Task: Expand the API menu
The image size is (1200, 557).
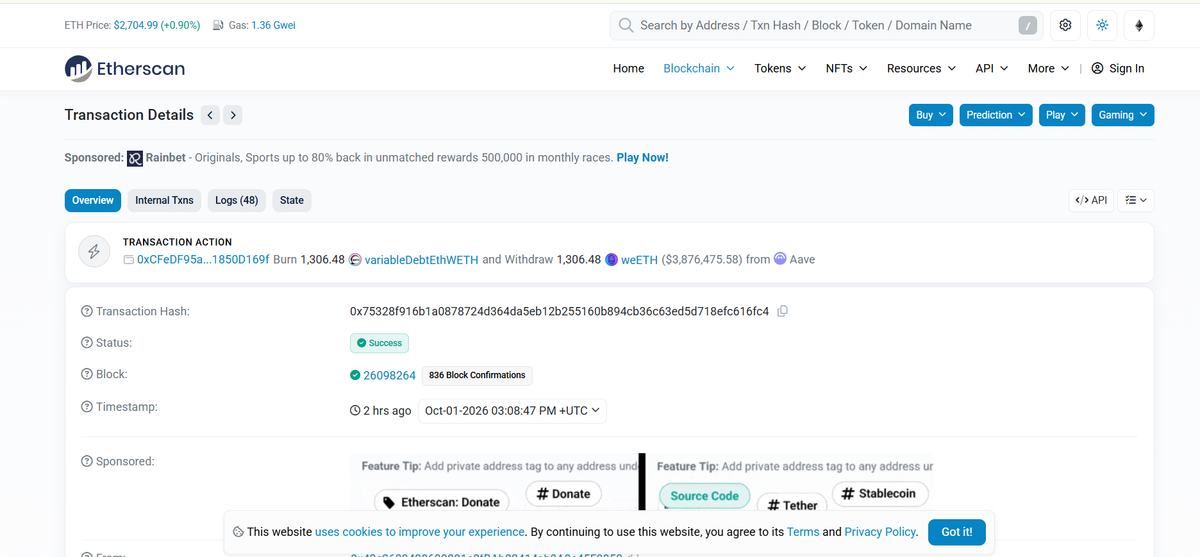Action: (x=993, y=68)
